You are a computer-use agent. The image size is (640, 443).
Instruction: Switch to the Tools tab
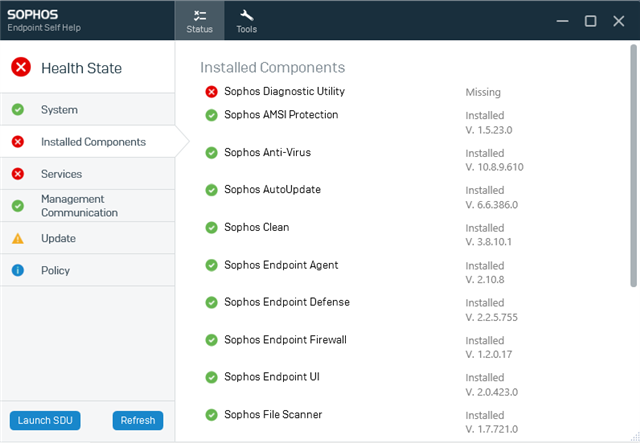247,20
